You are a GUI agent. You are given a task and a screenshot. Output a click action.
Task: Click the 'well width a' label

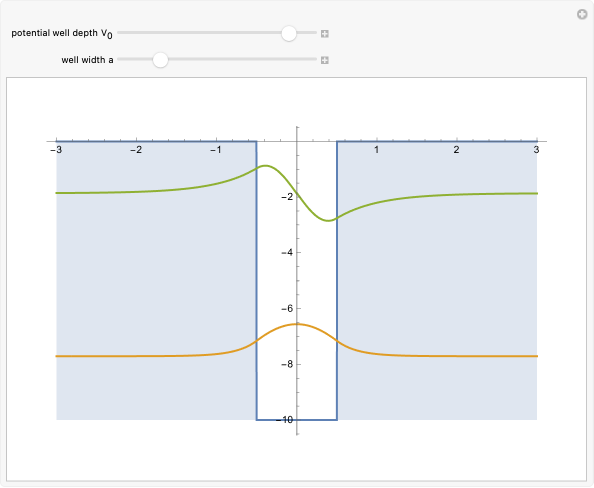[87, 60]
